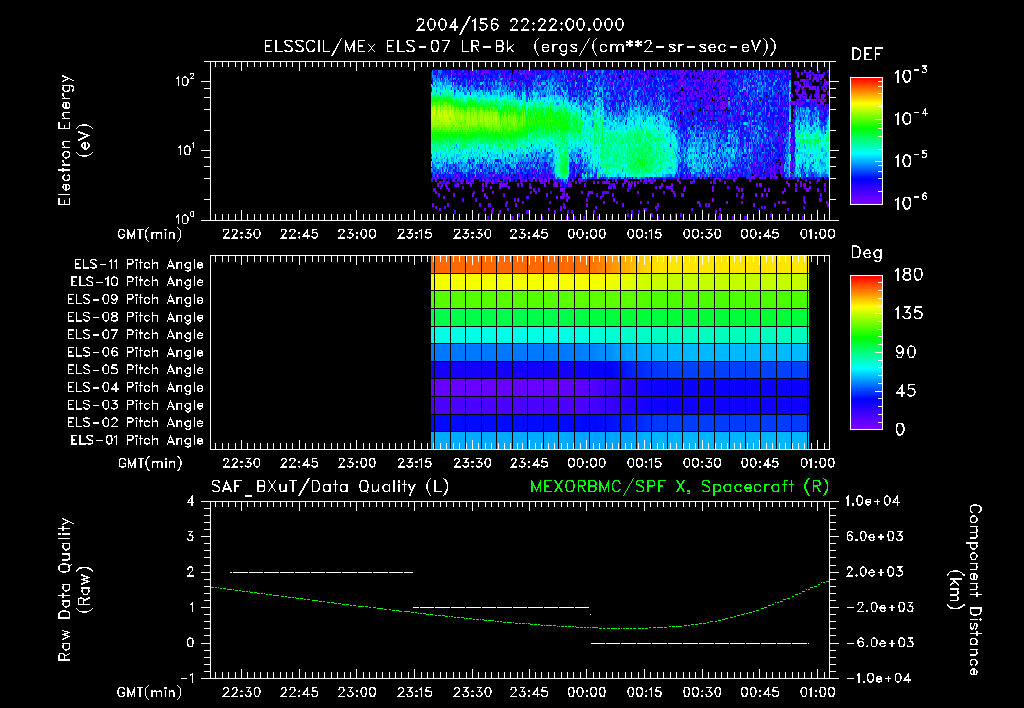Screen dimensions: 1024x708
Task: Click the -2.0e+03 right axis value
Action: click(881, 607)
